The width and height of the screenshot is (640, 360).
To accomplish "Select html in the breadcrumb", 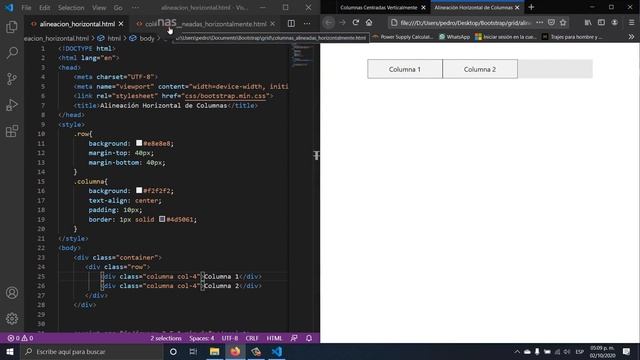I will tap(114, 38).
